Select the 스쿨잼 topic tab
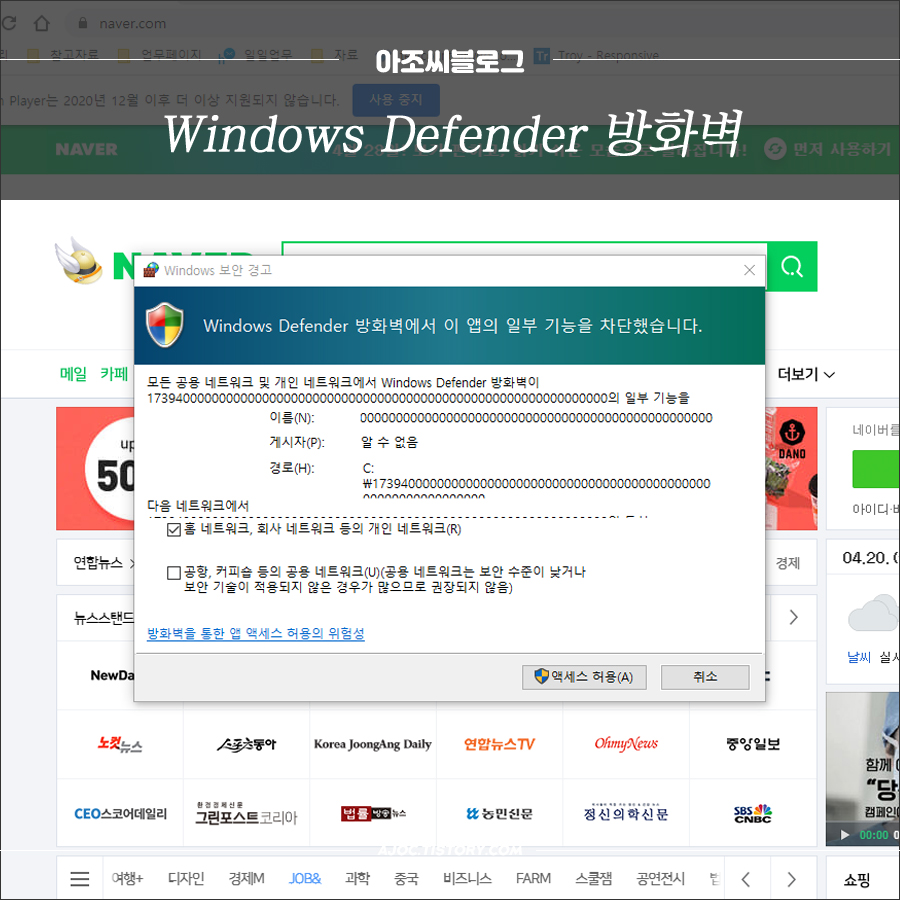900x900 pixels. click(x=593, y=879)
